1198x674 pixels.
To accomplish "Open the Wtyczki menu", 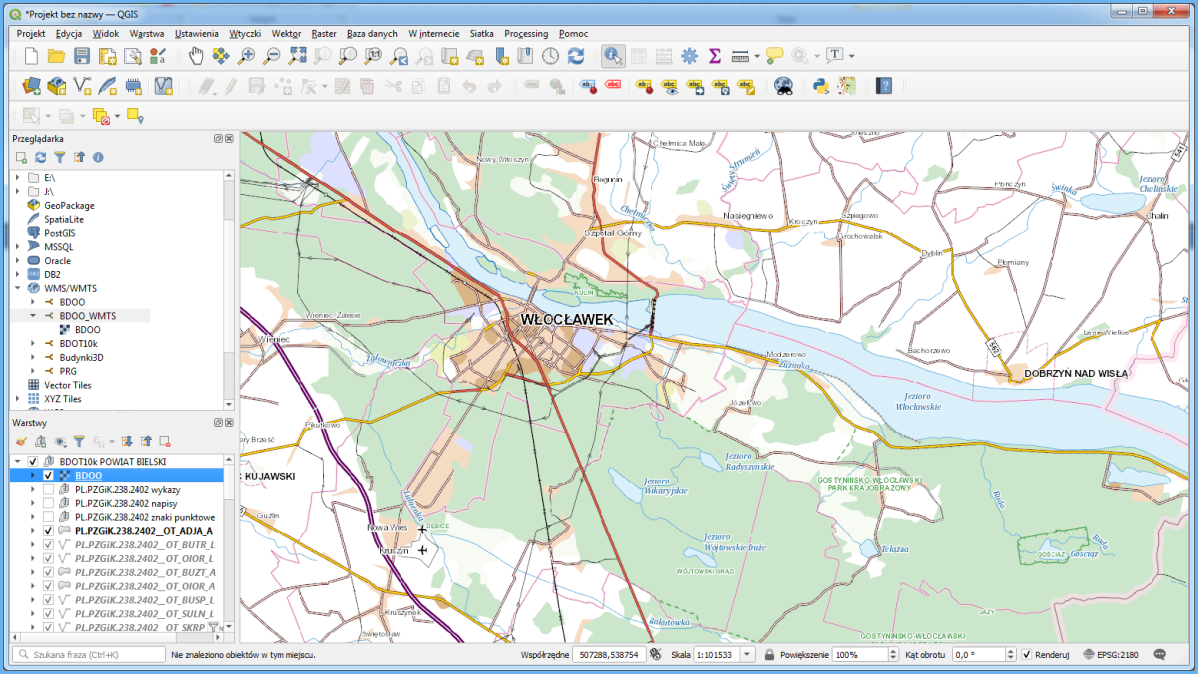I will click(244, 34).
